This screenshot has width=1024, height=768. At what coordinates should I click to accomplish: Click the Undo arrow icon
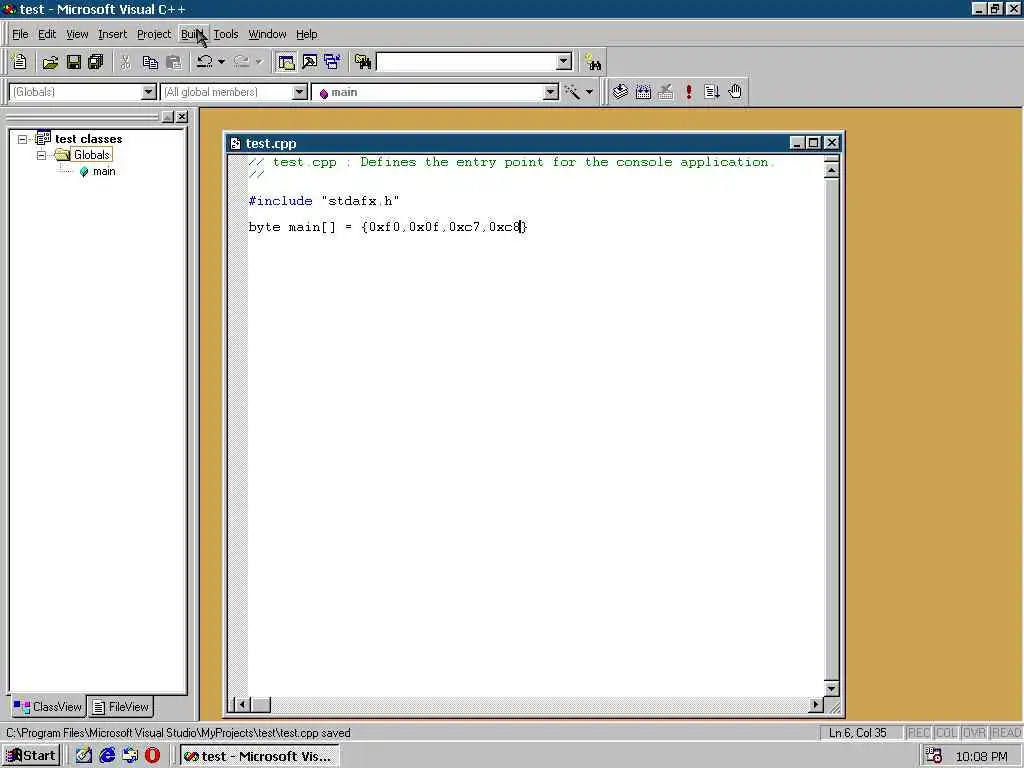pos(204,62)
